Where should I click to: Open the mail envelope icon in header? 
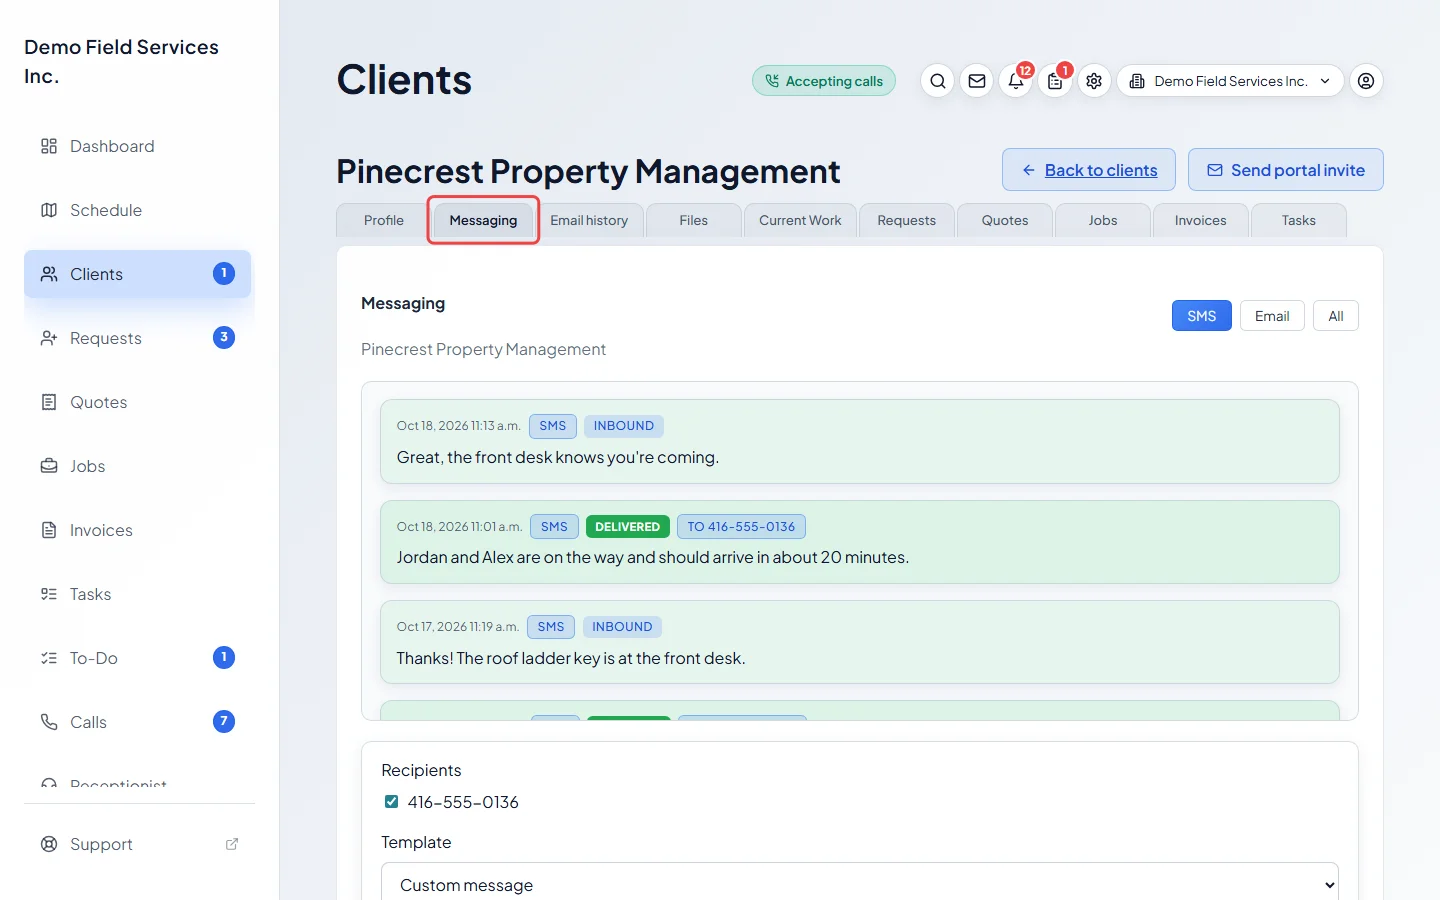tap(977, 81)
